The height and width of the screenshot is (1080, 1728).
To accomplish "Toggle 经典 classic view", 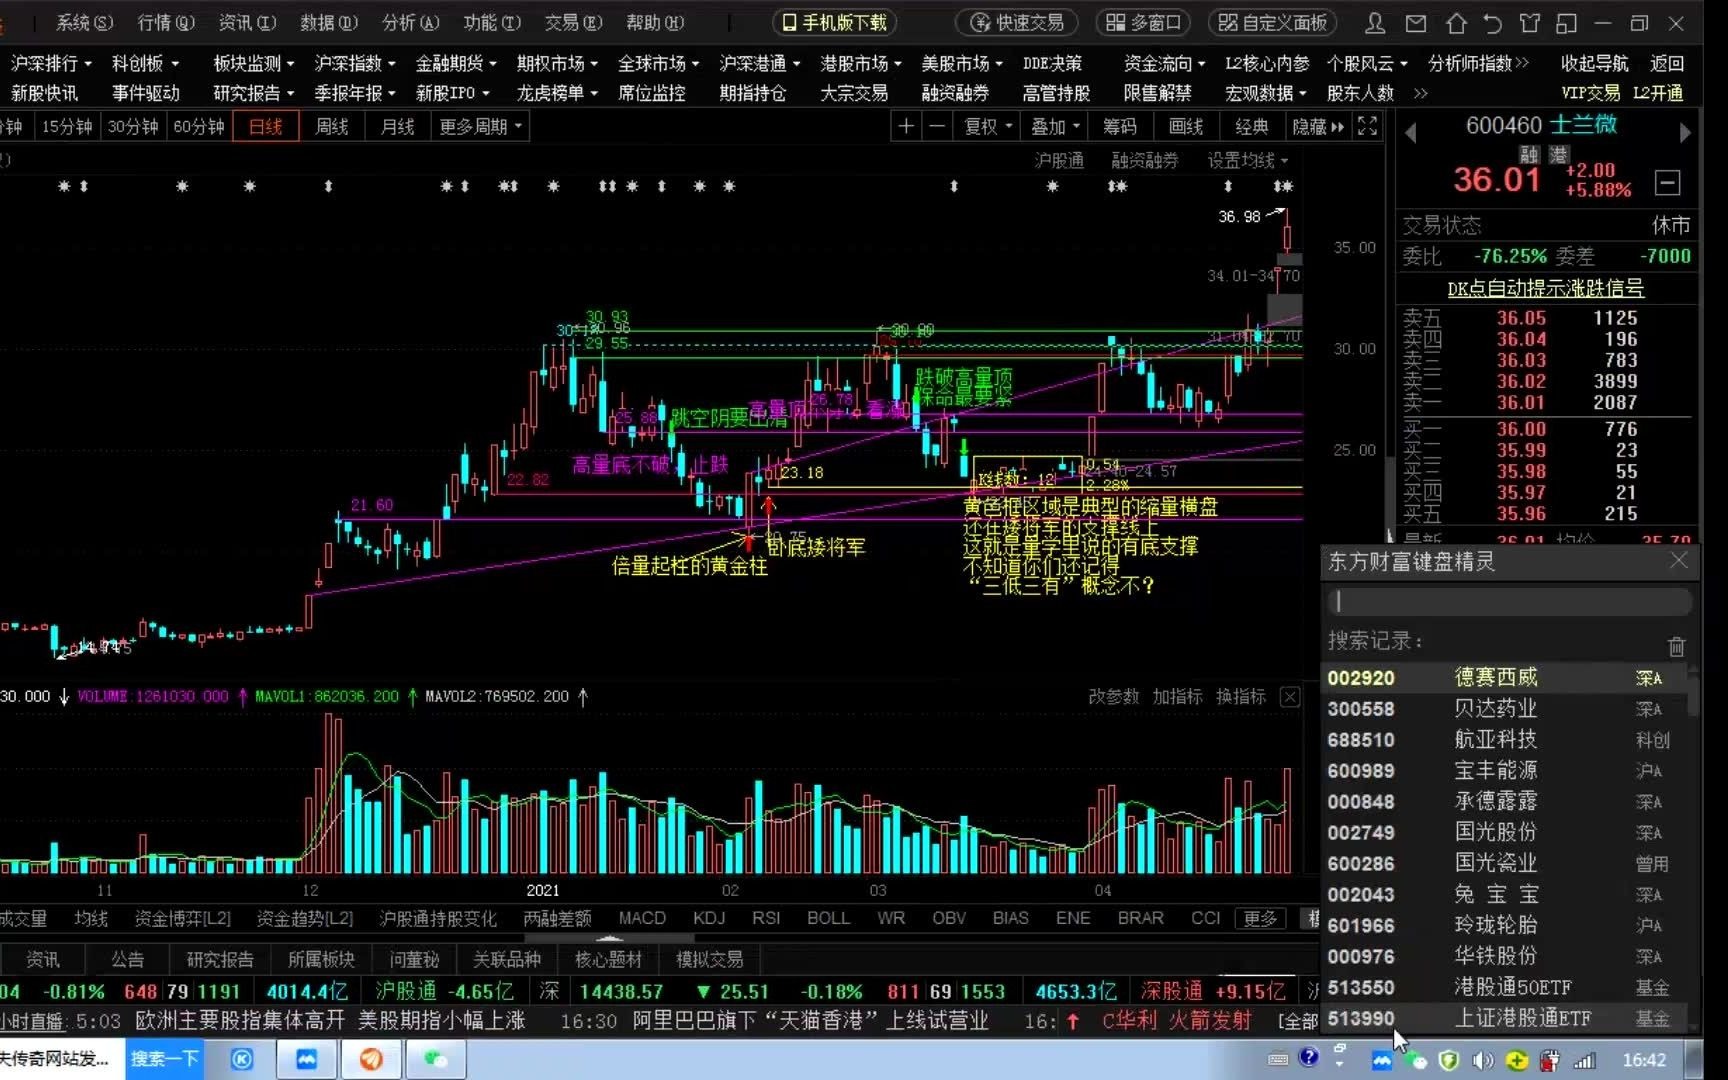I will click(x=1252, y=126).
